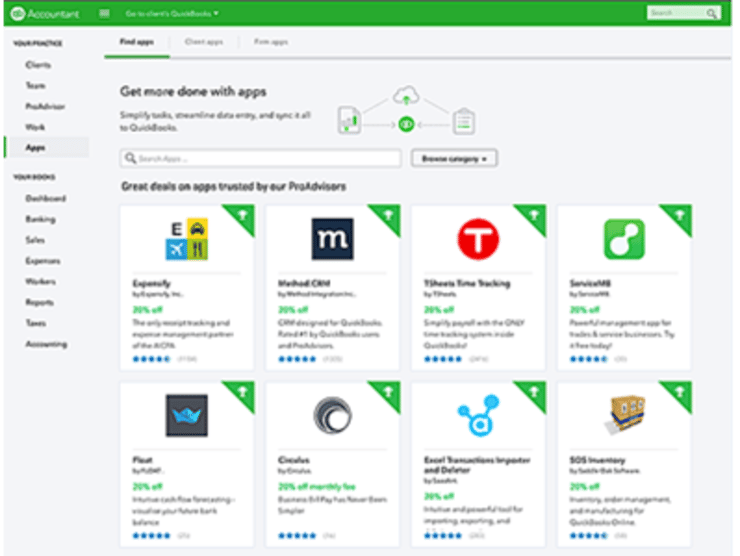Click the TSheets red T logo
This screenshot has width=740, height=556.
[x=478, y=239]
